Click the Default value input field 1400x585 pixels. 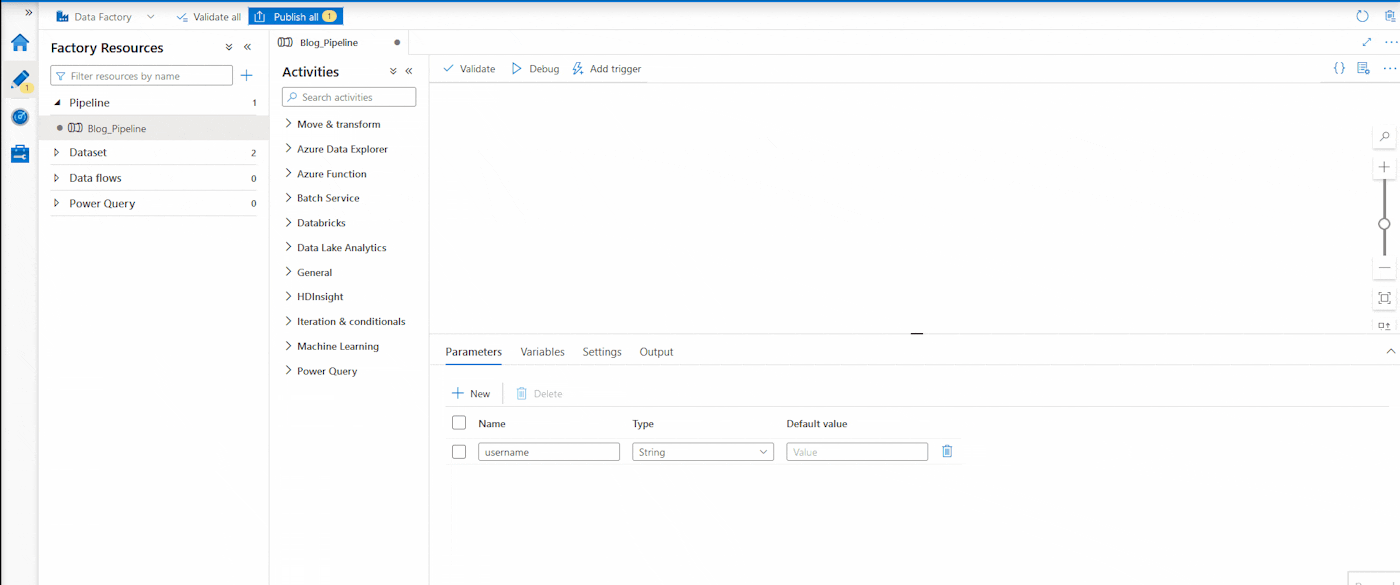857,452
